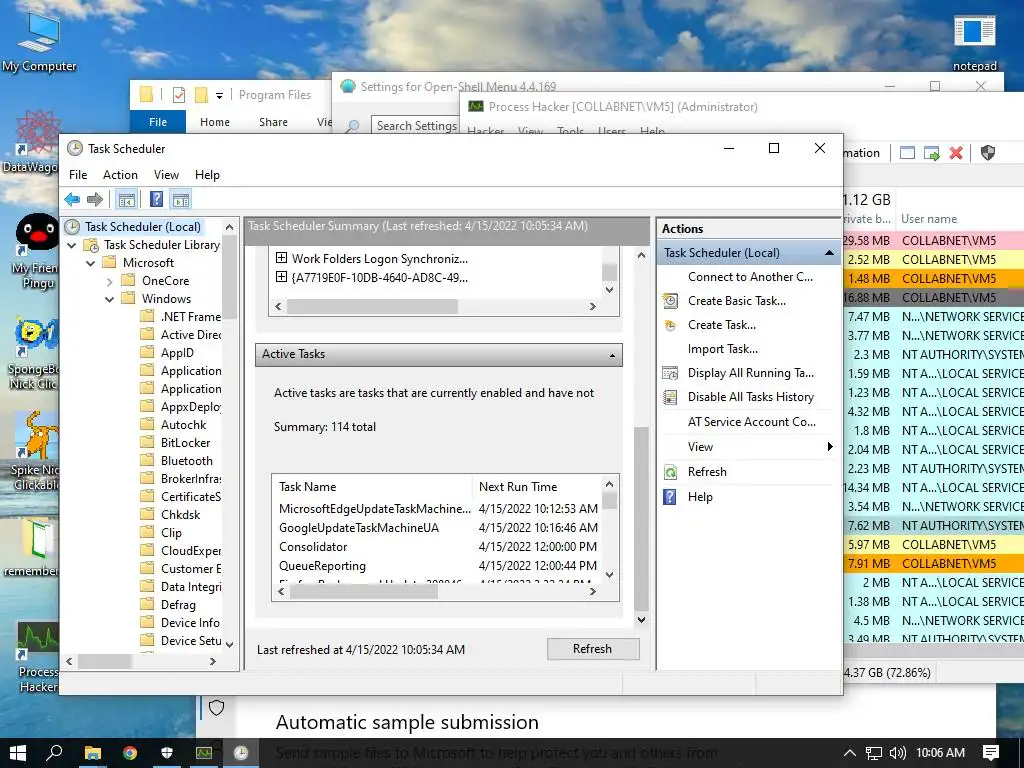
Task: Click the Disable All Tasks History icon
Action: [x=670, y=397]
